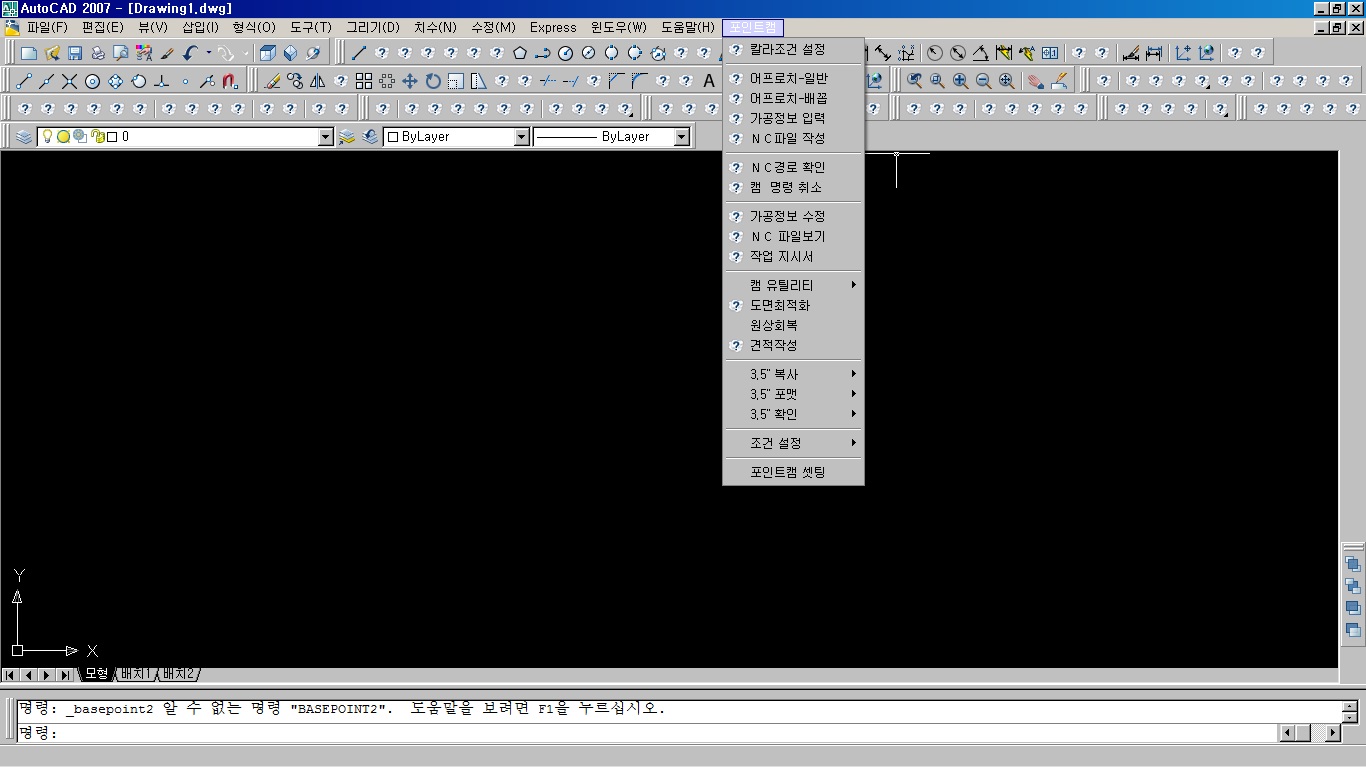Open the 그리기(D) menu
Image resolution: width=1366 pixels, height=768 pixels.
click(x=373, y=27)
